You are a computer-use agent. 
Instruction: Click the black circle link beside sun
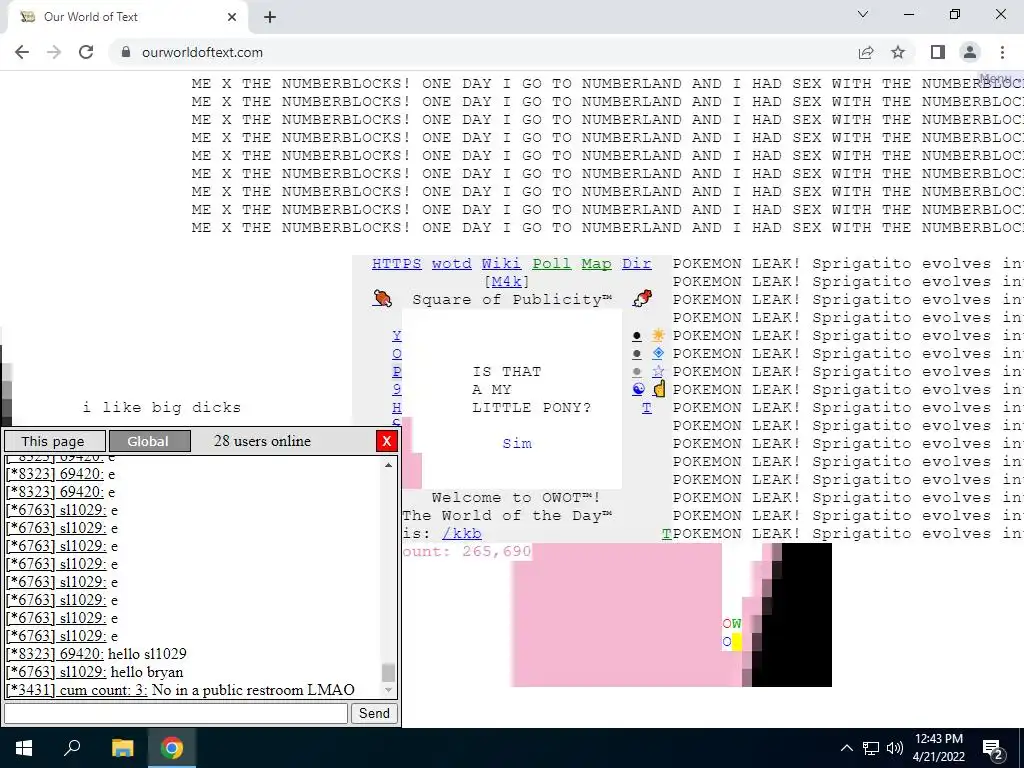pyautogui.click(x=637, y=336)
